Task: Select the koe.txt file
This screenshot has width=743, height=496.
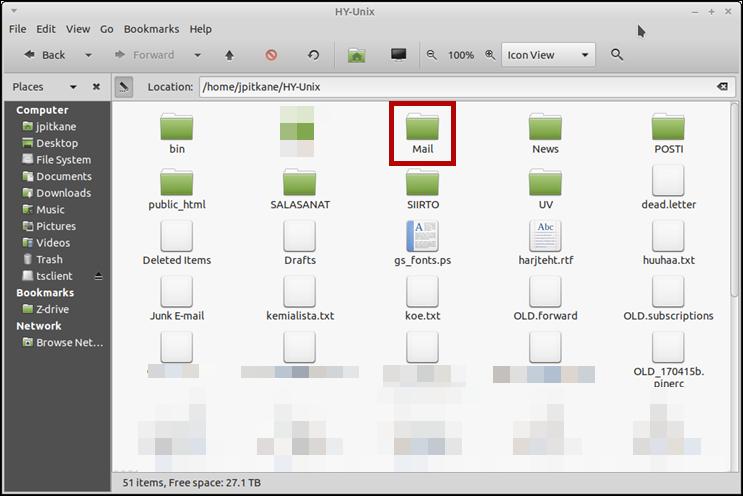Action: coord(422,298)
